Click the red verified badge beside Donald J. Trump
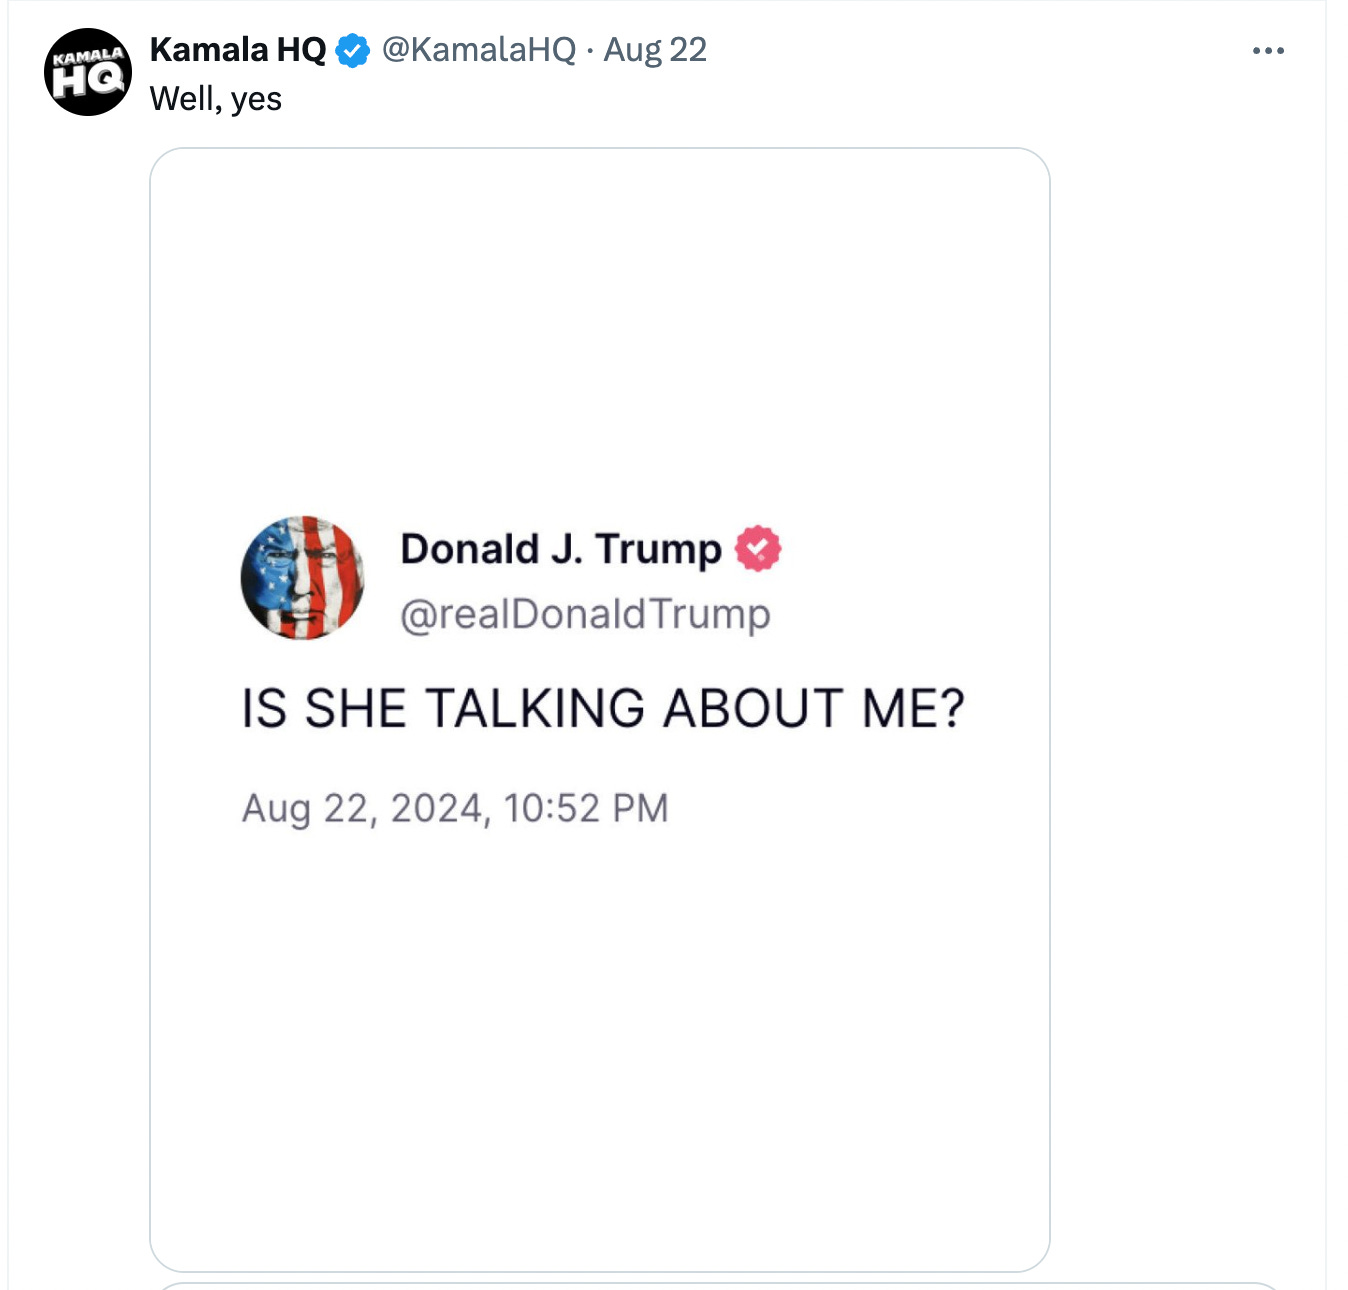This screenshot has height=1290, width=1348. tap(759, 548)
